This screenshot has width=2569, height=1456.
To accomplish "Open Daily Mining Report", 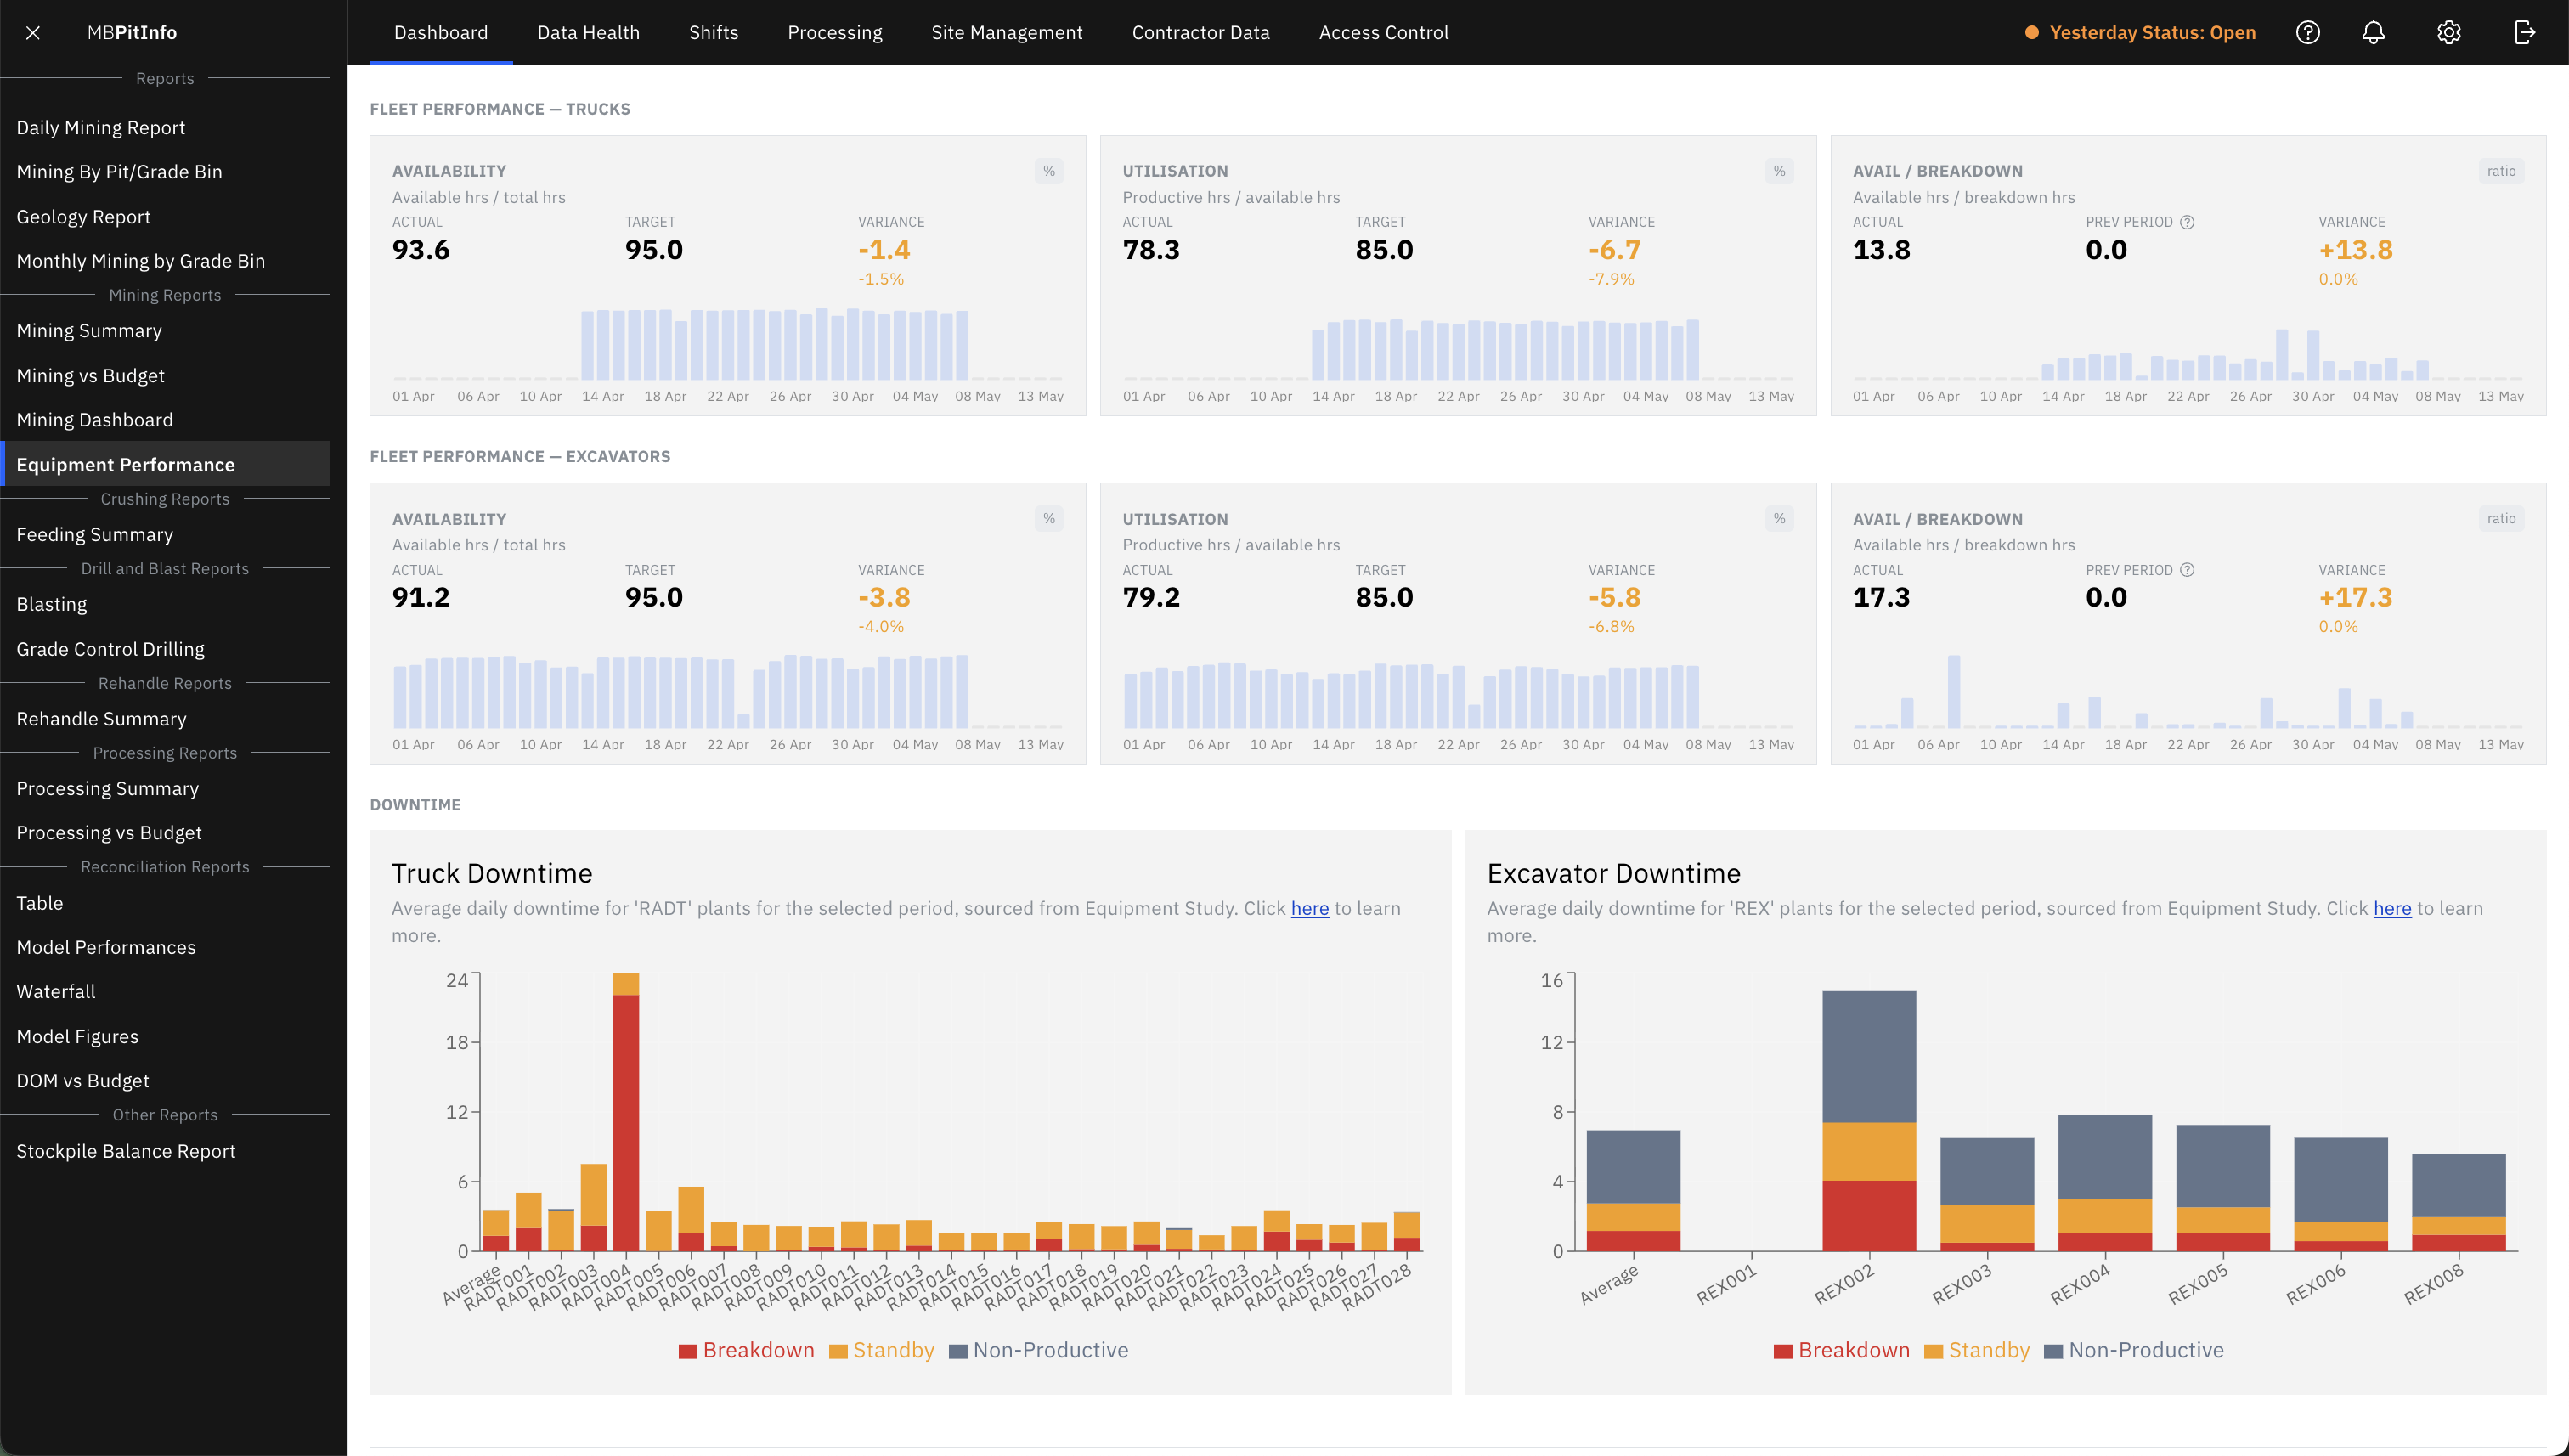I will coord(165,127).
